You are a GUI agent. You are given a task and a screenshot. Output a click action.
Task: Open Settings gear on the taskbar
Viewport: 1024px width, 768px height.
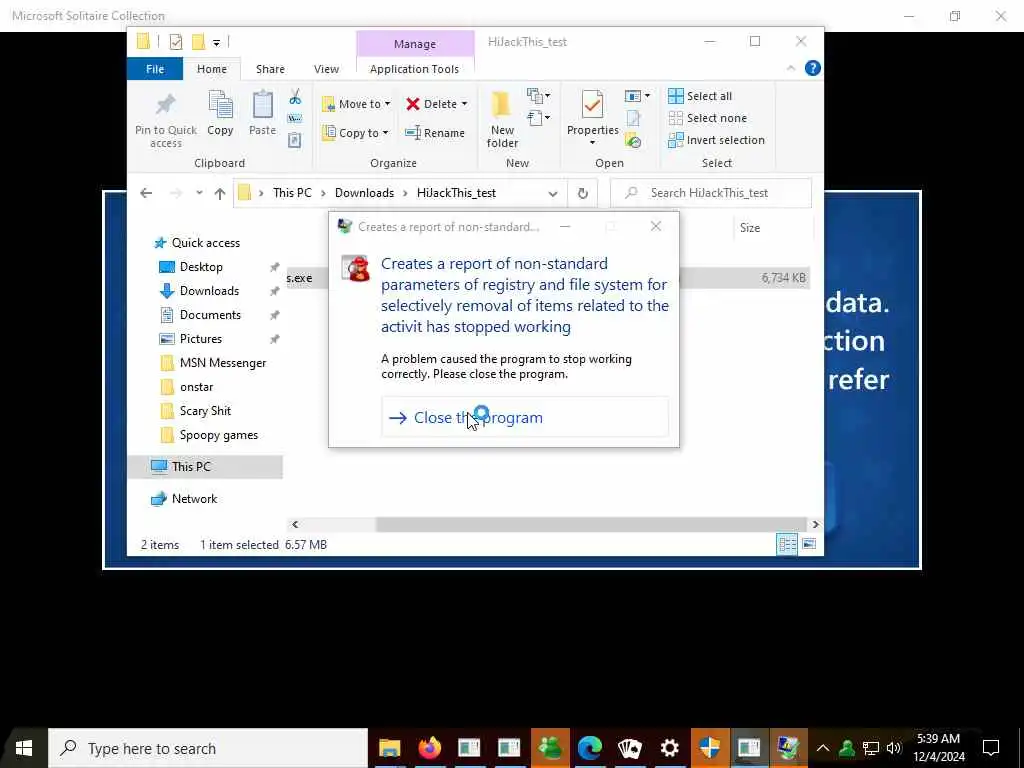tap(669, 748)
